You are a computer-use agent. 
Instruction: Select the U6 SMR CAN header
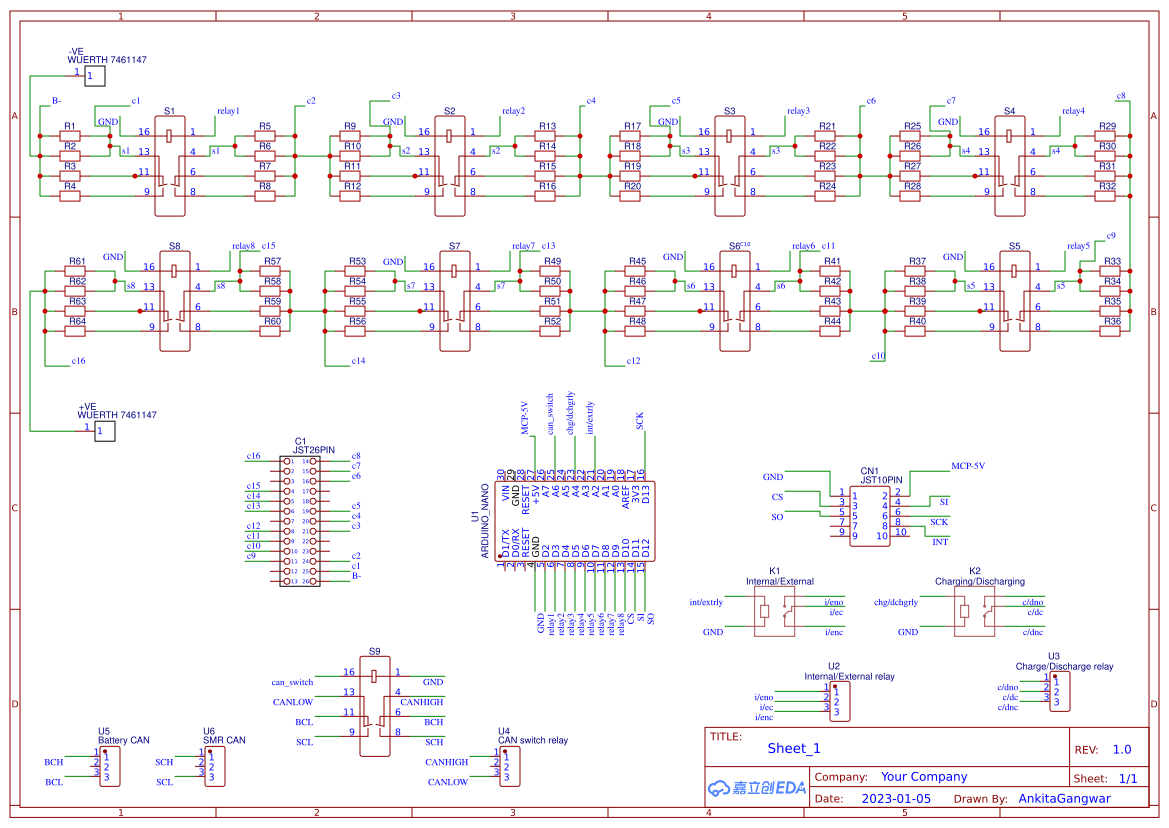point(213,765)
